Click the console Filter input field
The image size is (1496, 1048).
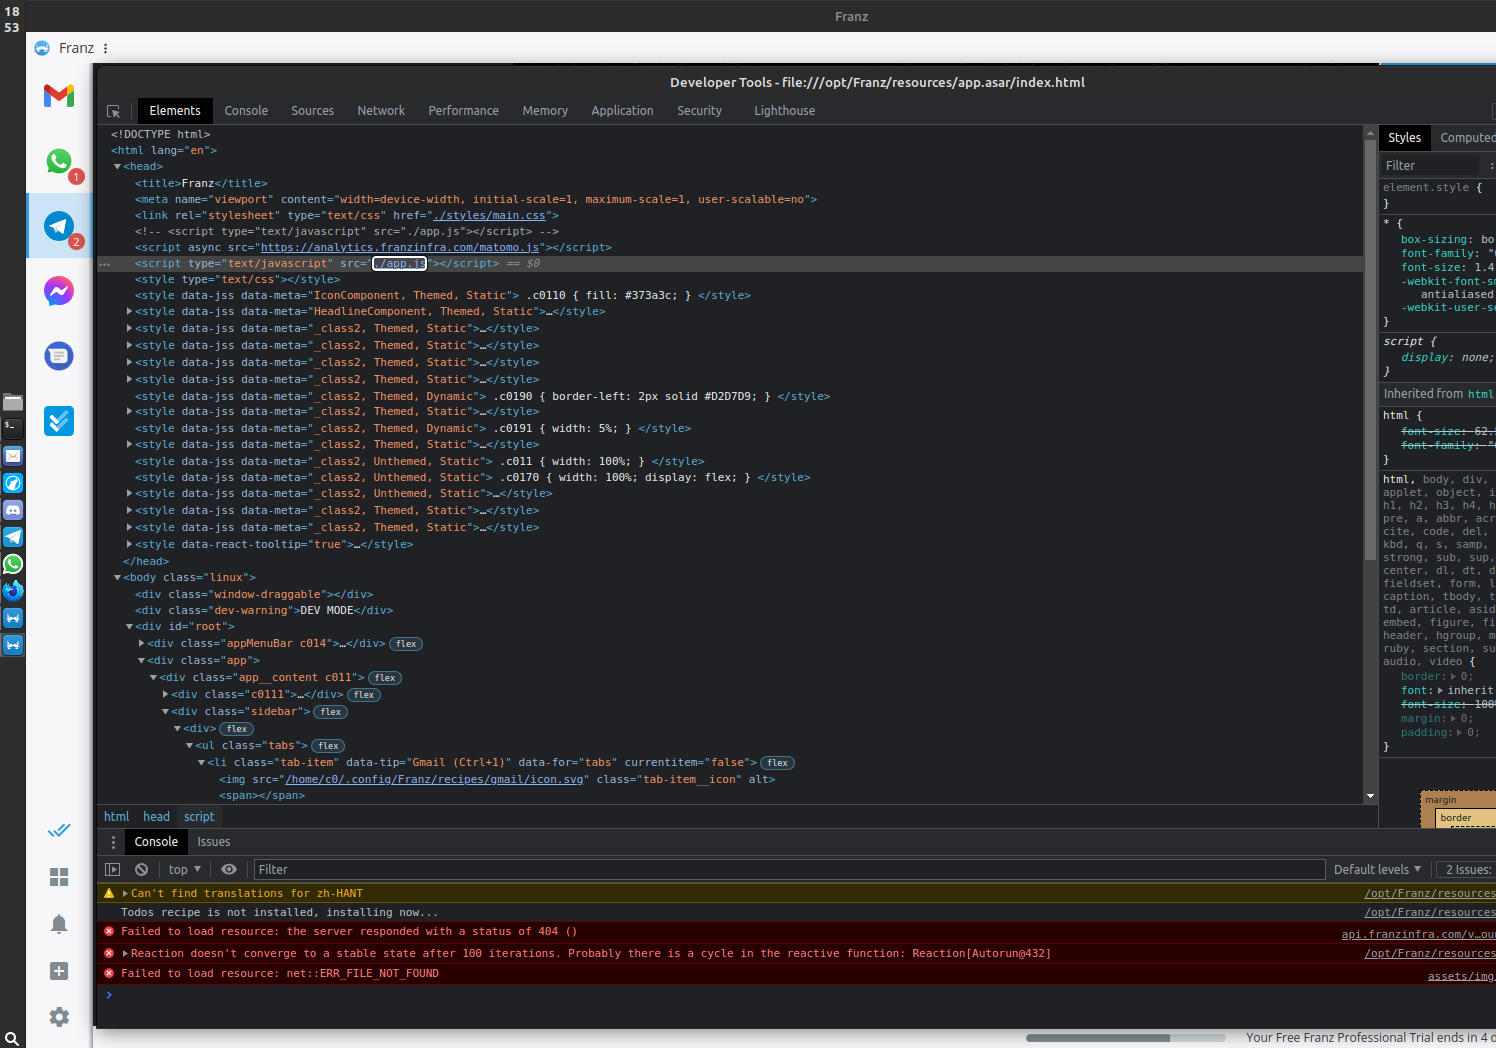tap(789, 870)
